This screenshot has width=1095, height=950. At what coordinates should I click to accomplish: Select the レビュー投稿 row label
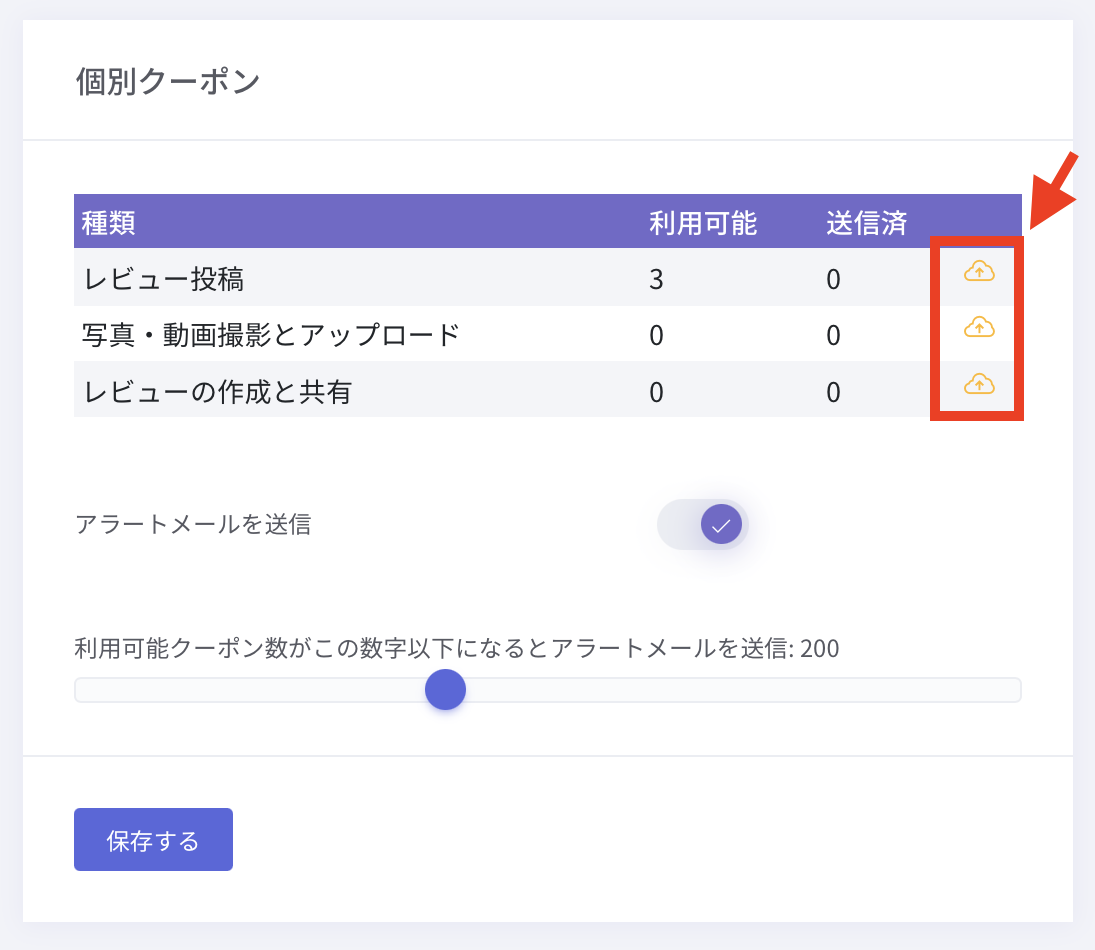pyautogui.click(x=164, y=279)
